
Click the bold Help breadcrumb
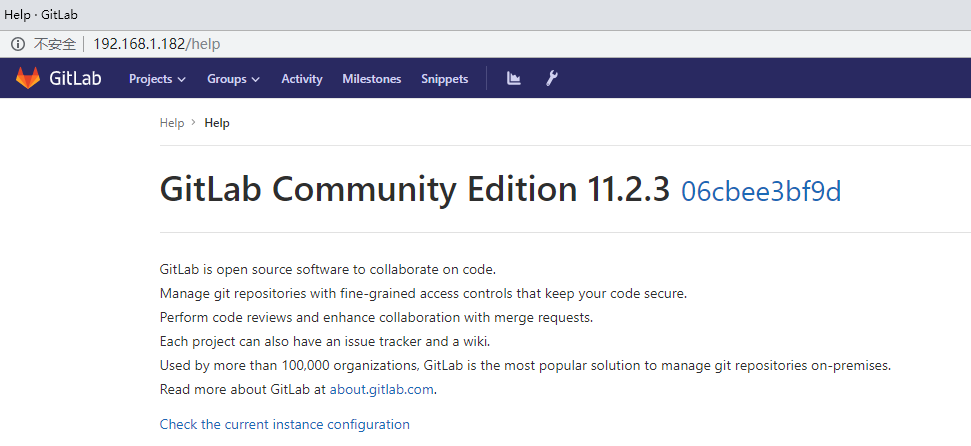click(x=217, y=123)
